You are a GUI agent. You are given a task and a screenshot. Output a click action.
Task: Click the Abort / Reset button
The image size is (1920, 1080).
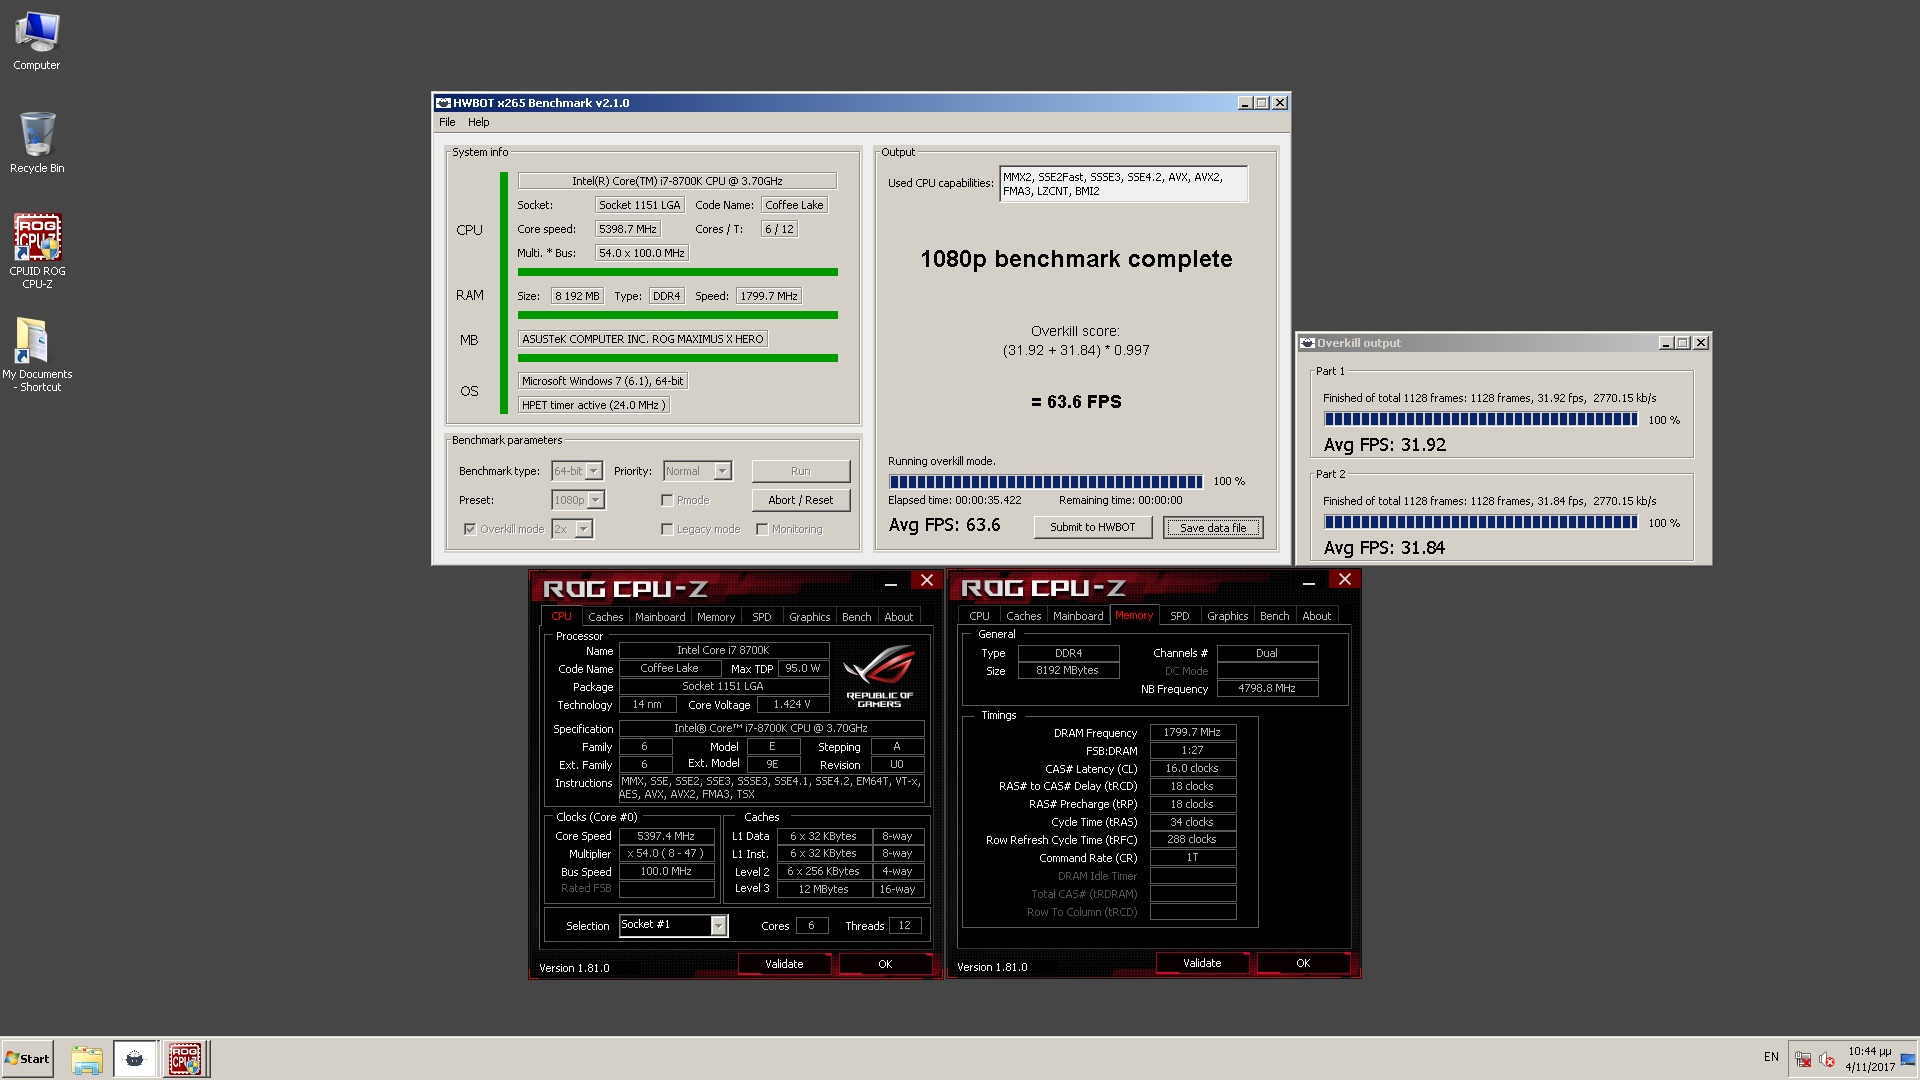[x=801, y=500]
